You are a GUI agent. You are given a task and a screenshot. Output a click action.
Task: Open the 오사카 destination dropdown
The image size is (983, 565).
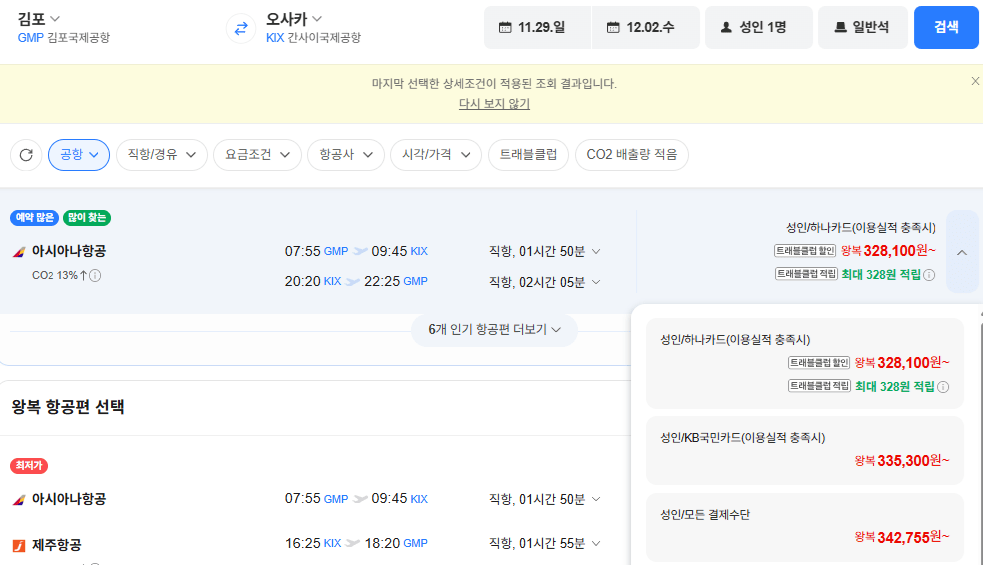[x=293, y=19]
